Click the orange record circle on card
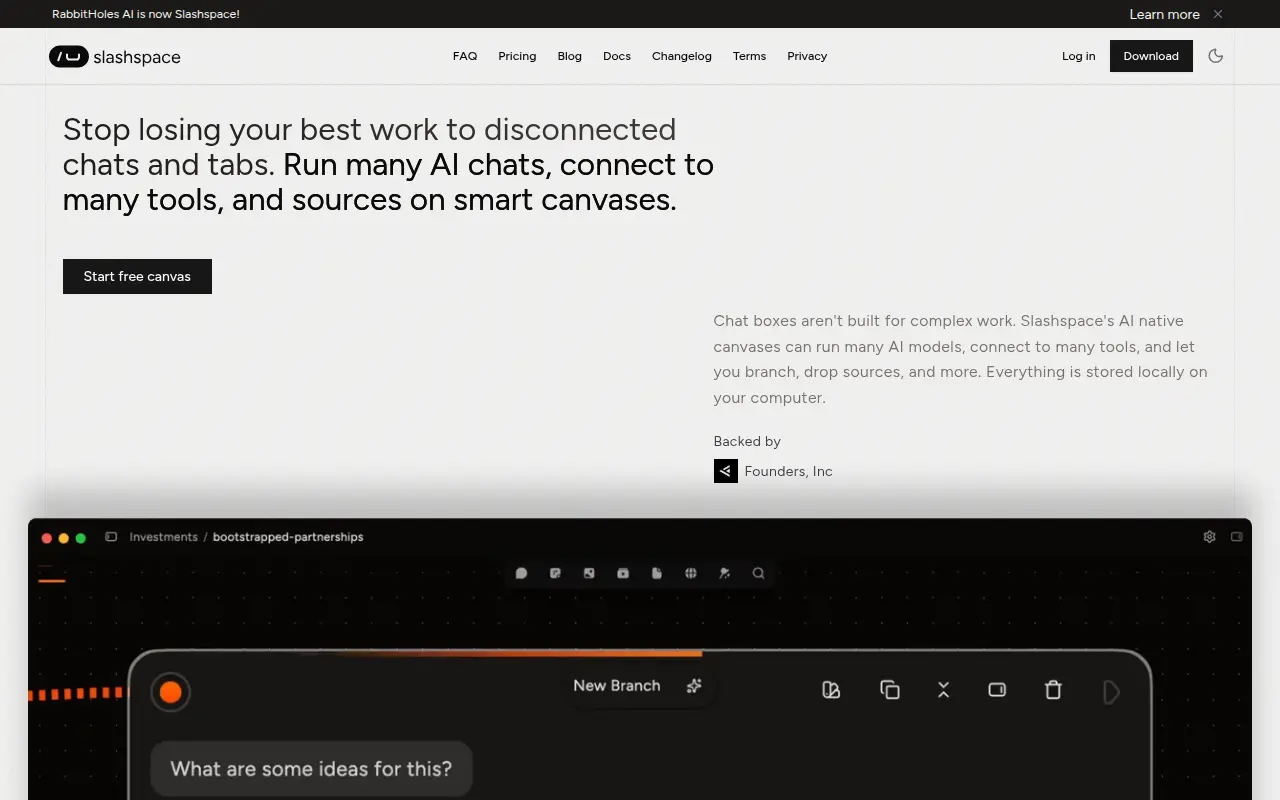This screenshot has height=800, width=1280. (x=170, y=692)
